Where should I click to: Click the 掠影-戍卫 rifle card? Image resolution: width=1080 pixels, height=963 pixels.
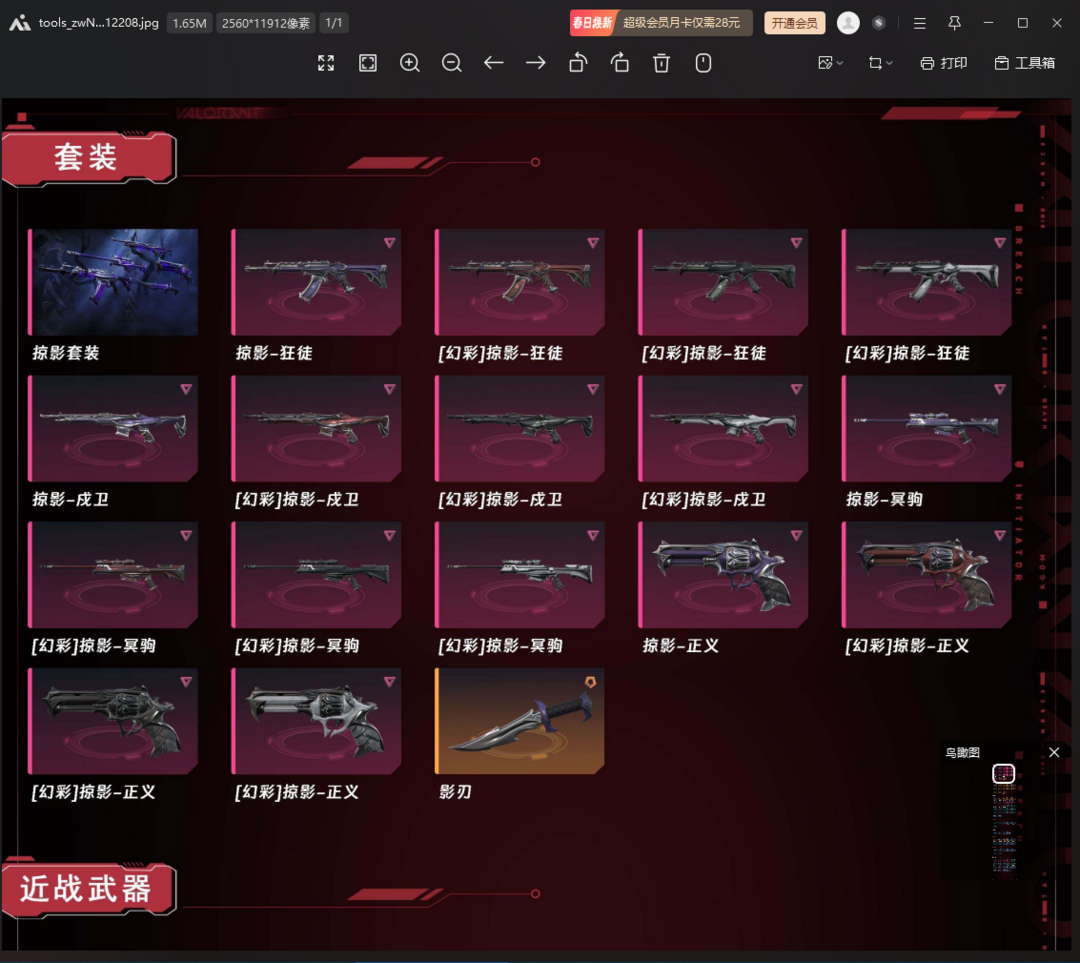click(x=113, y=428)
